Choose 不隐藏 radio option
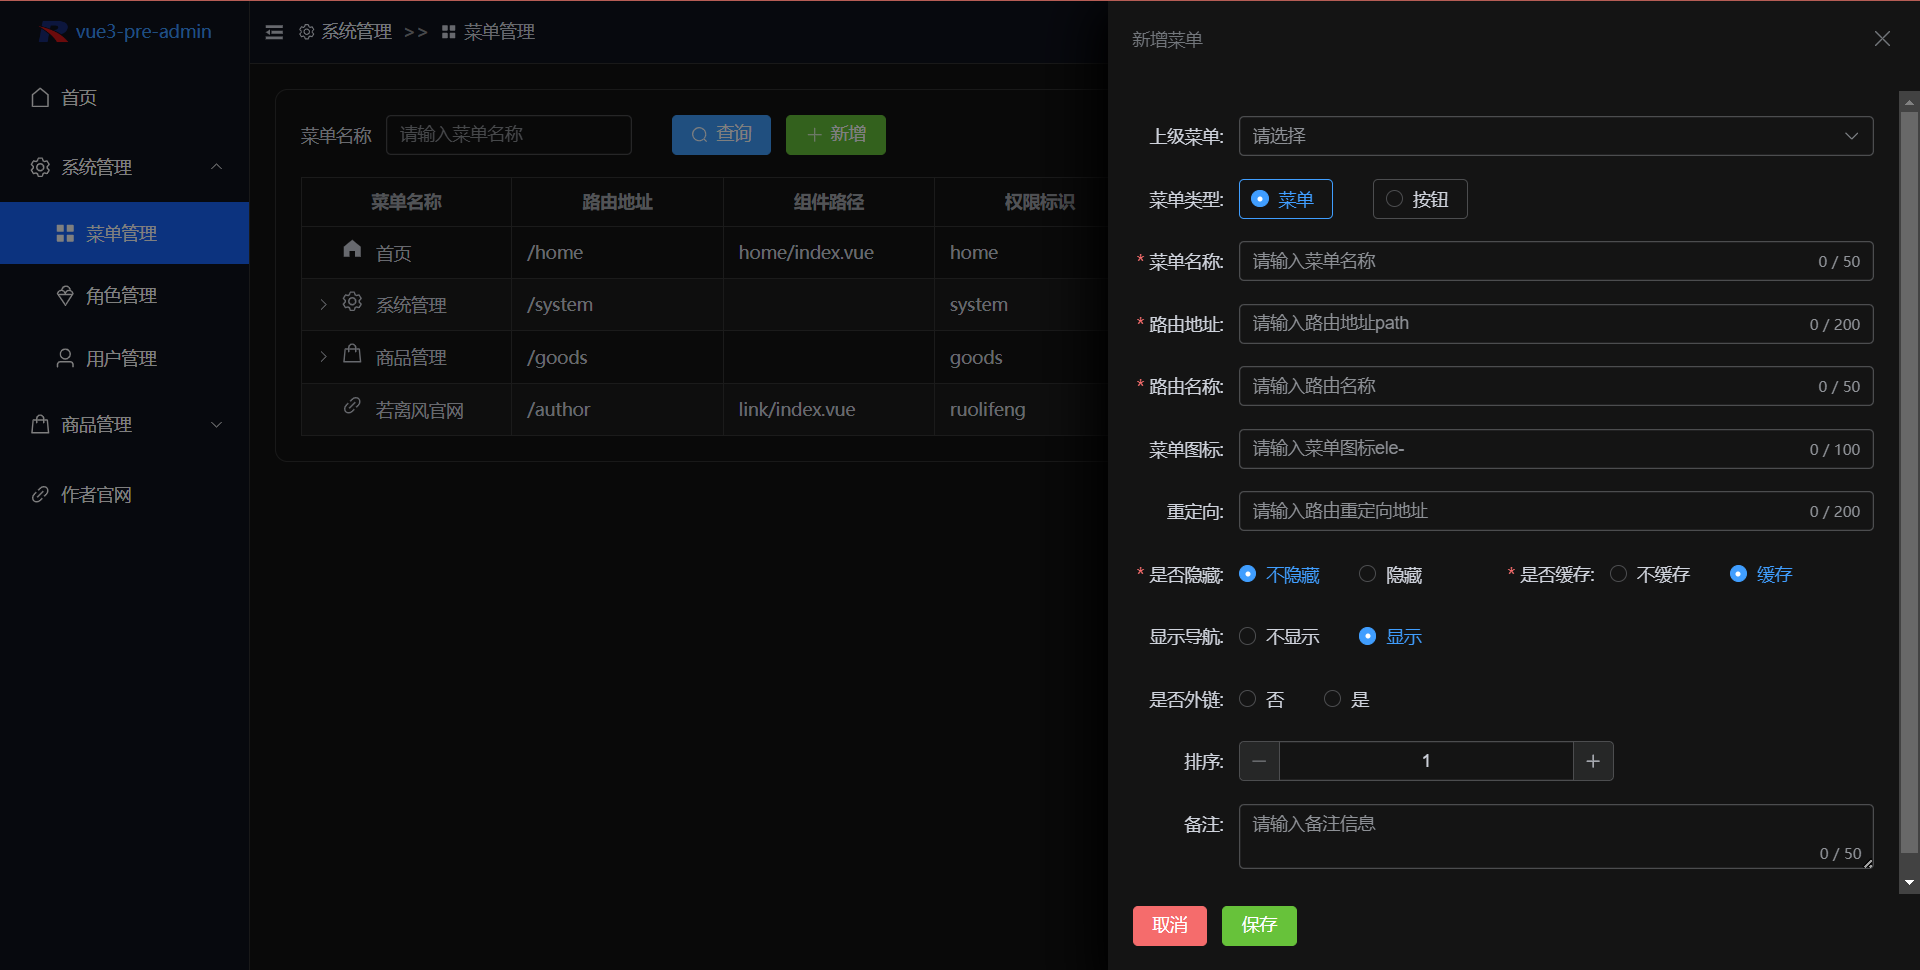1920x970 pixels. tap(1280, 574)
